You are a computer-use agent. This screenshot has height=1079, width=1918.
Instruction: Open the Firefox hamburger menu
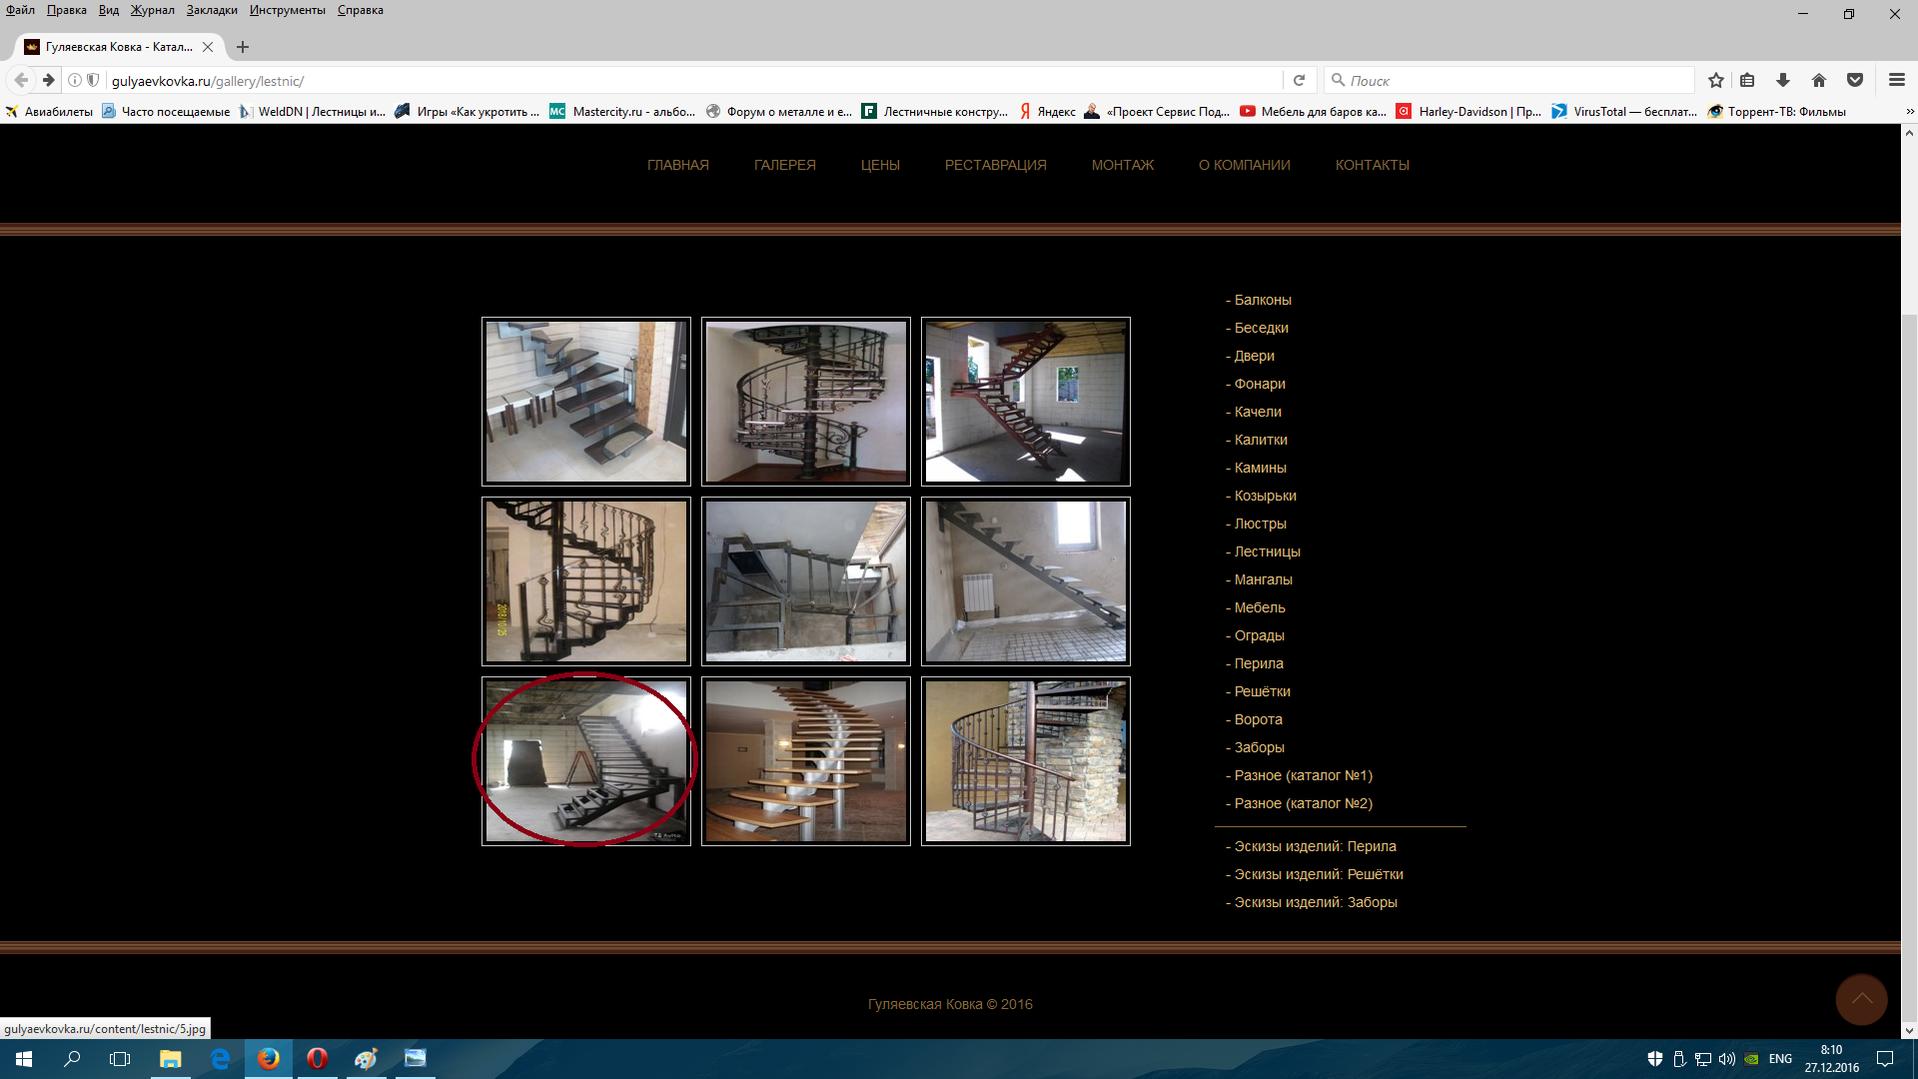pos(1896,80)
